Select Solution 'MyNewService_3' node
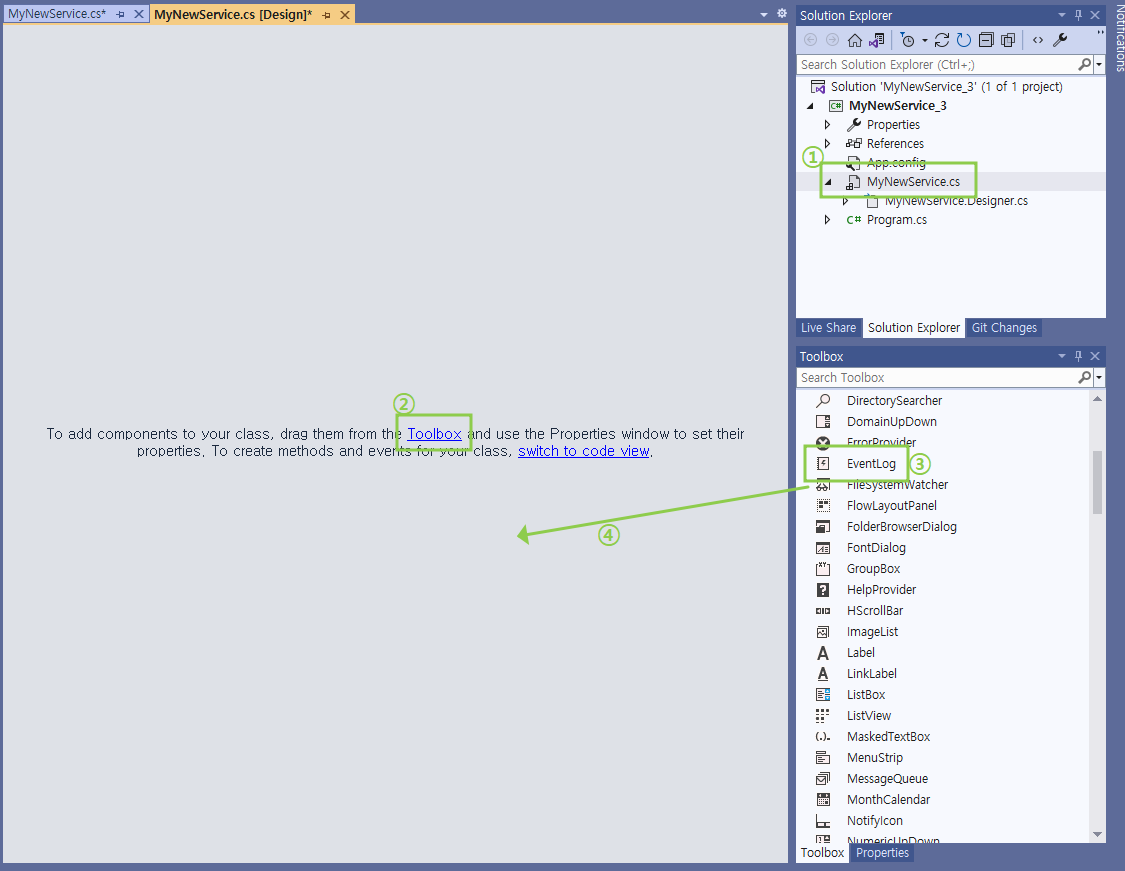This screenshot has width=1125, height=871. (946, 87)
